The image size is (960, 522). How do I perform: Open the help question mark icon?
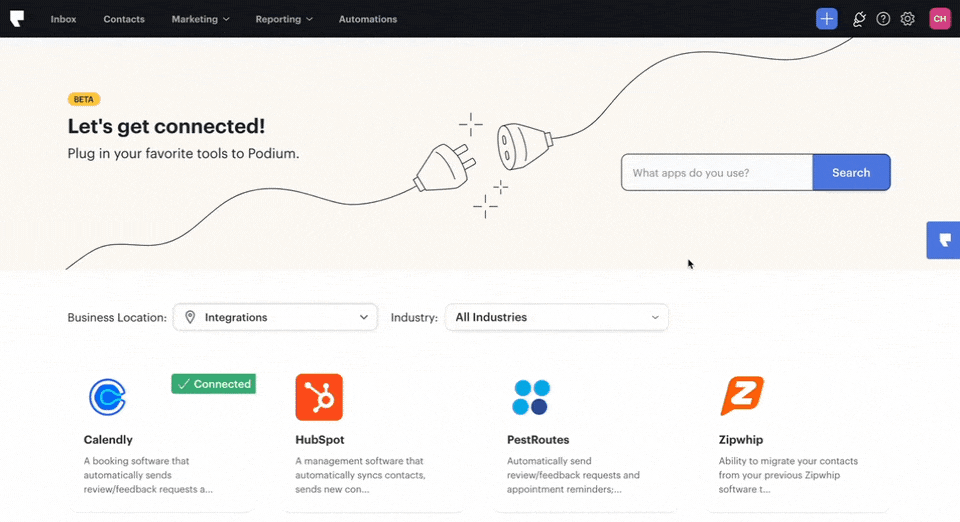pos(883,19)
